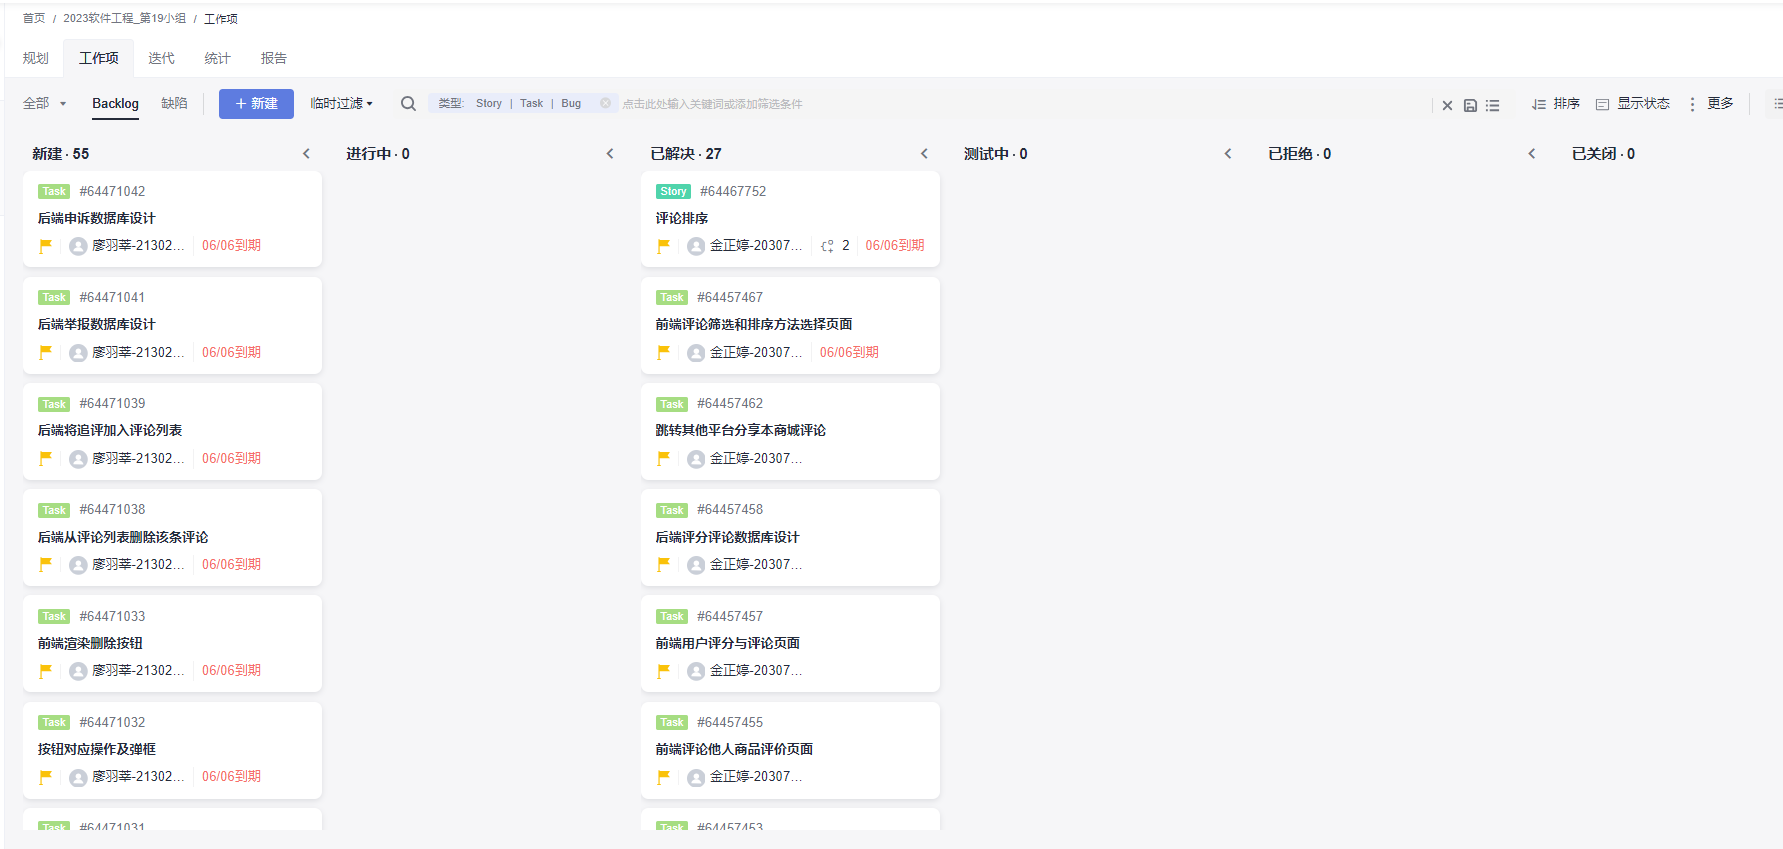The width and height of the screenshot is (1783, 849).
Task: Collapse the 新建 column
Action: [306, 154]
